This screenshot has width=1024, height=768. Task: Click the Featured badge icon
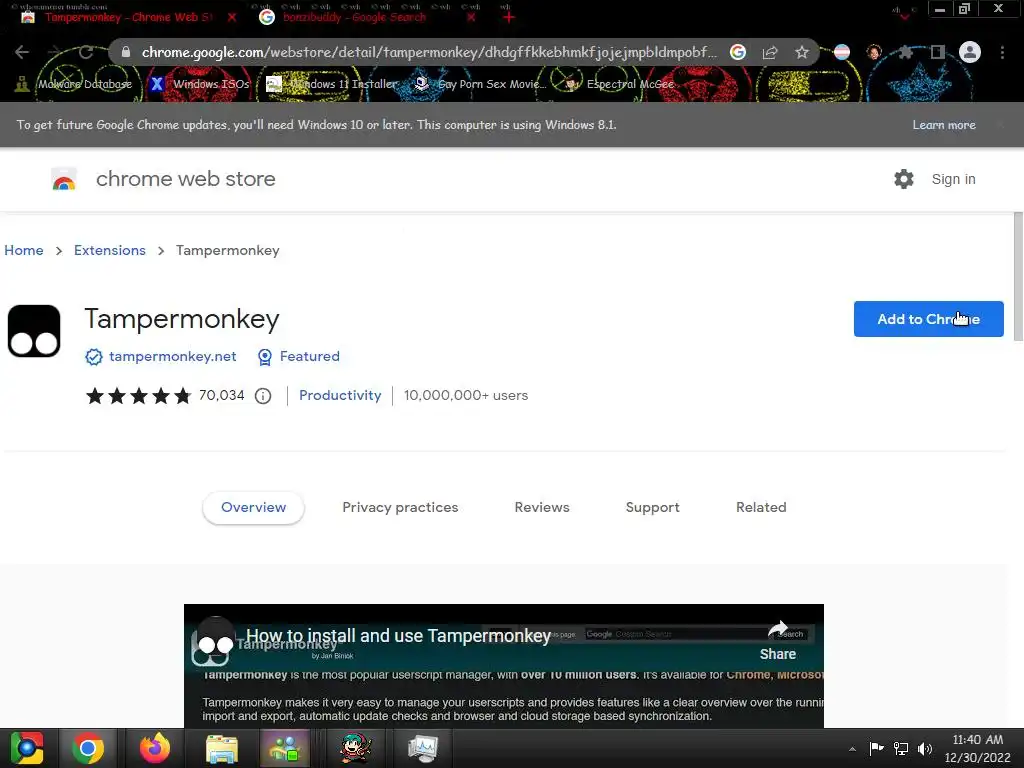pyautogui.click(x=264, y=357)
